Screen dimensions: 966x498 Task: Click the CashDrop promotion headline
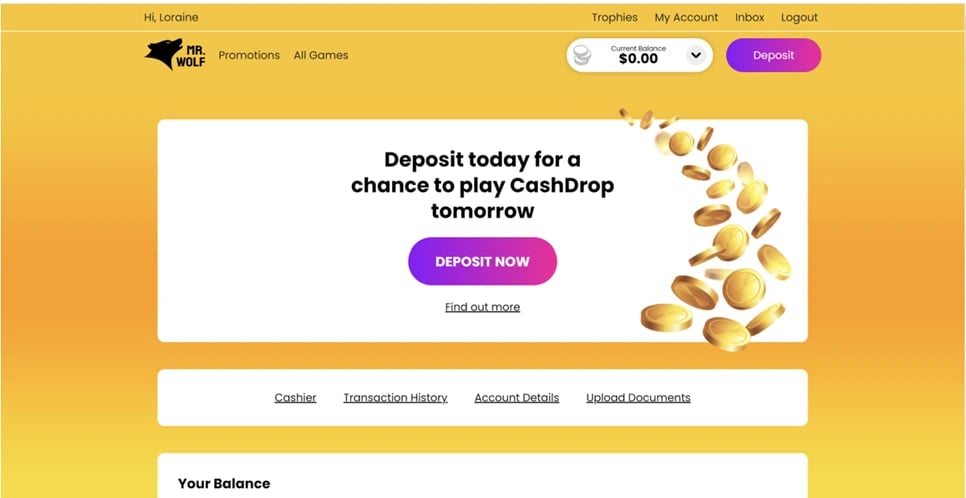(x=482, y=185)
